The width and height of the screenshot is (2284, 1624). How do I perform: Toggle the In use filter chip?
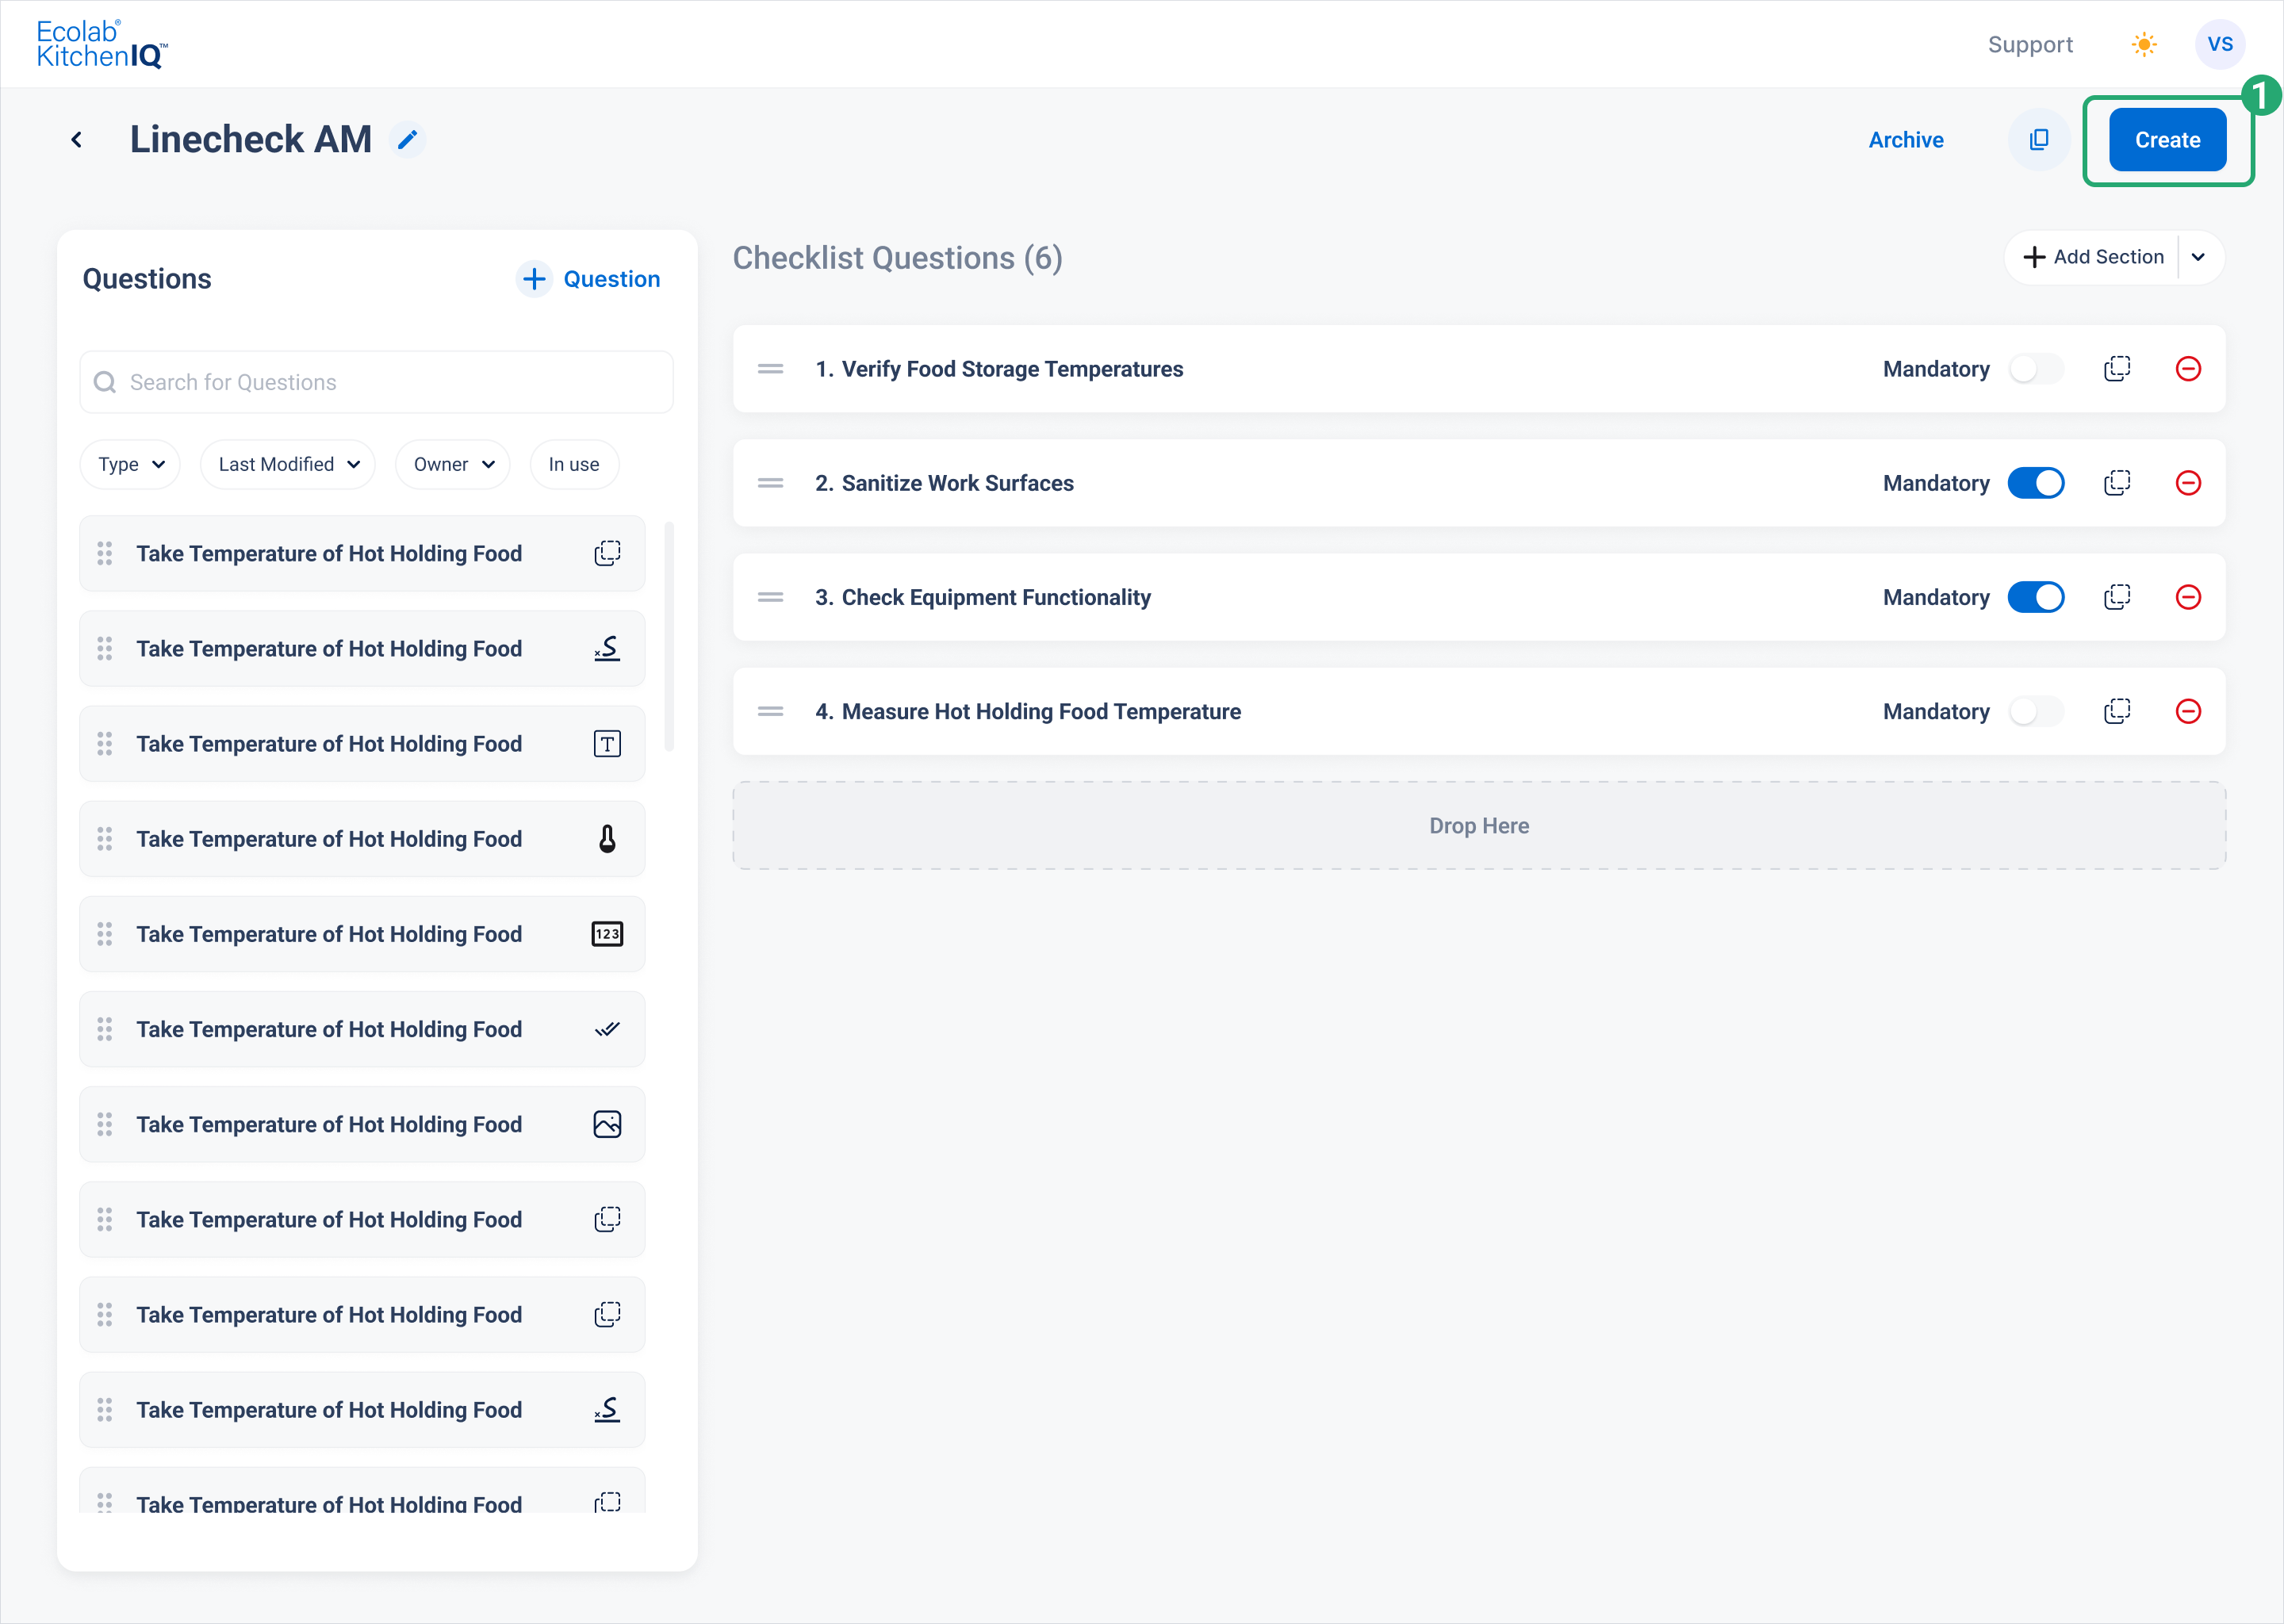coord(574,464)
